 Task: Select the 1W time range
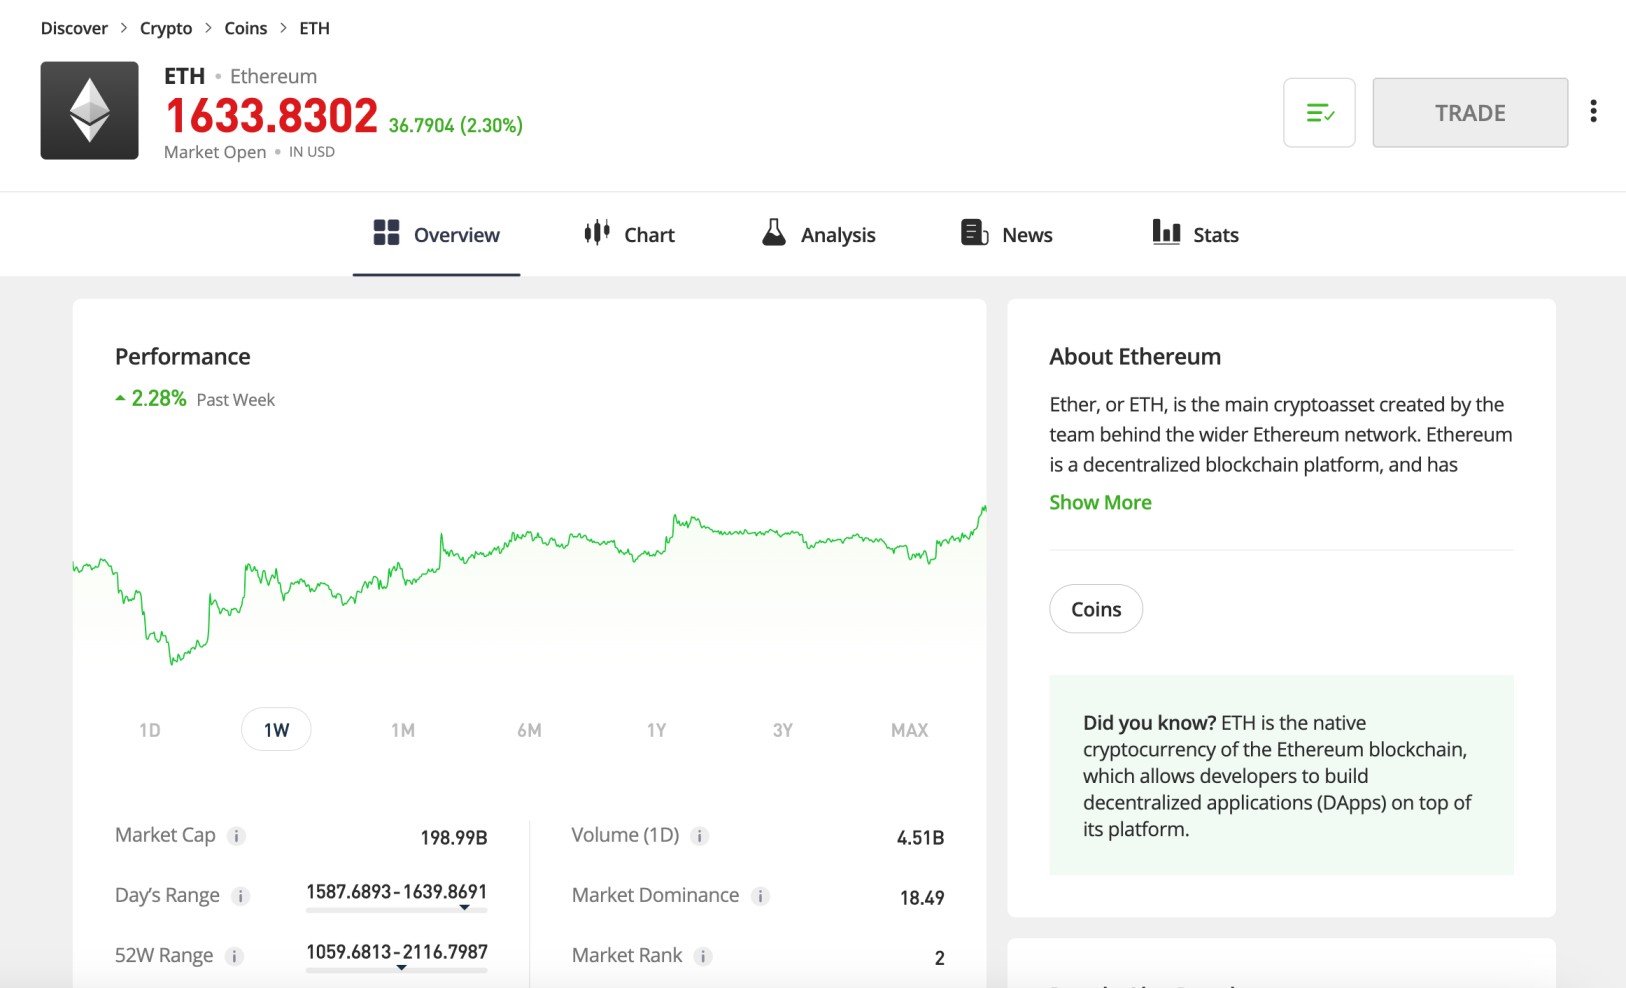coord(276,730)
